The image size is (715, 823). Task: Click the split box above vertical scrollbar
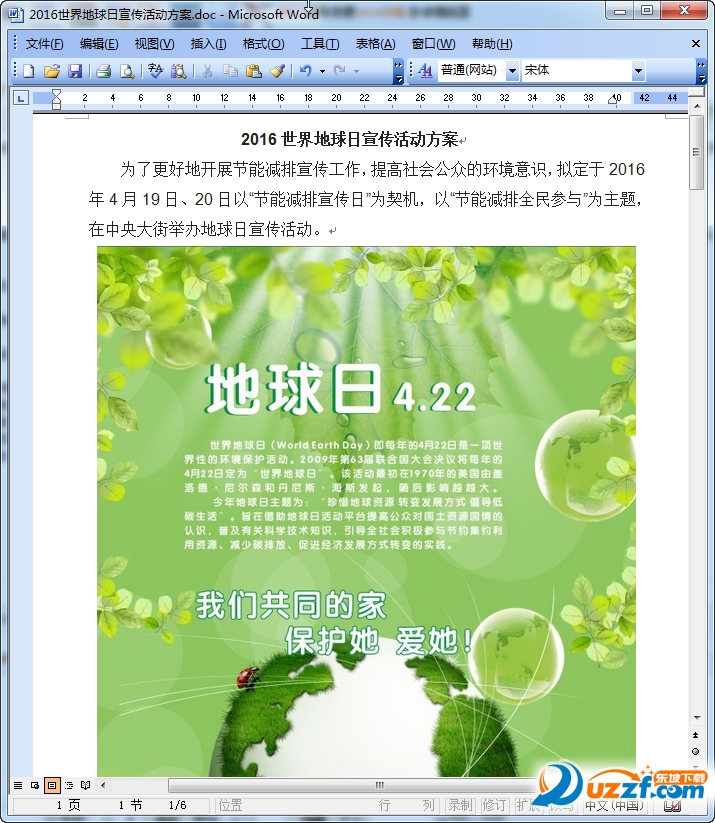coord(696,91)
